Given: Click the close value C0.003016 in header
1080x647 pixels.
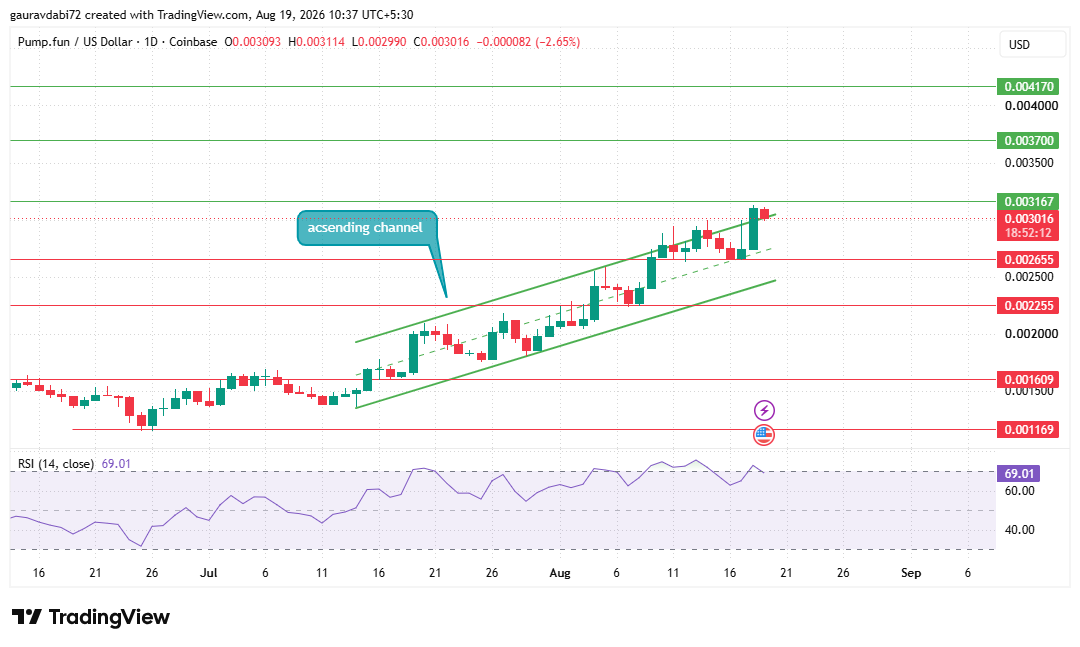Looking at the screenshot, I should coord(441,42).
